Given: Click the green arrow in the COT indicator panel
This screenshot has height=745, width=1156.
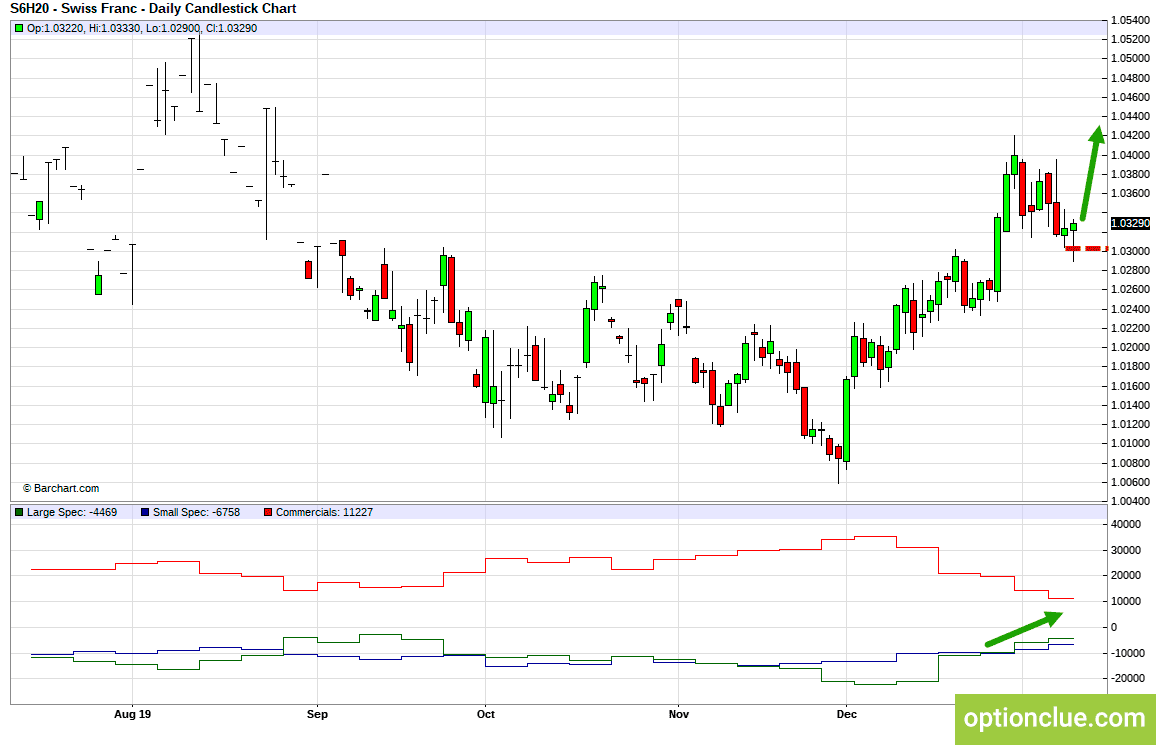Looking at the screenshot, I should [x=1024, y=629].
